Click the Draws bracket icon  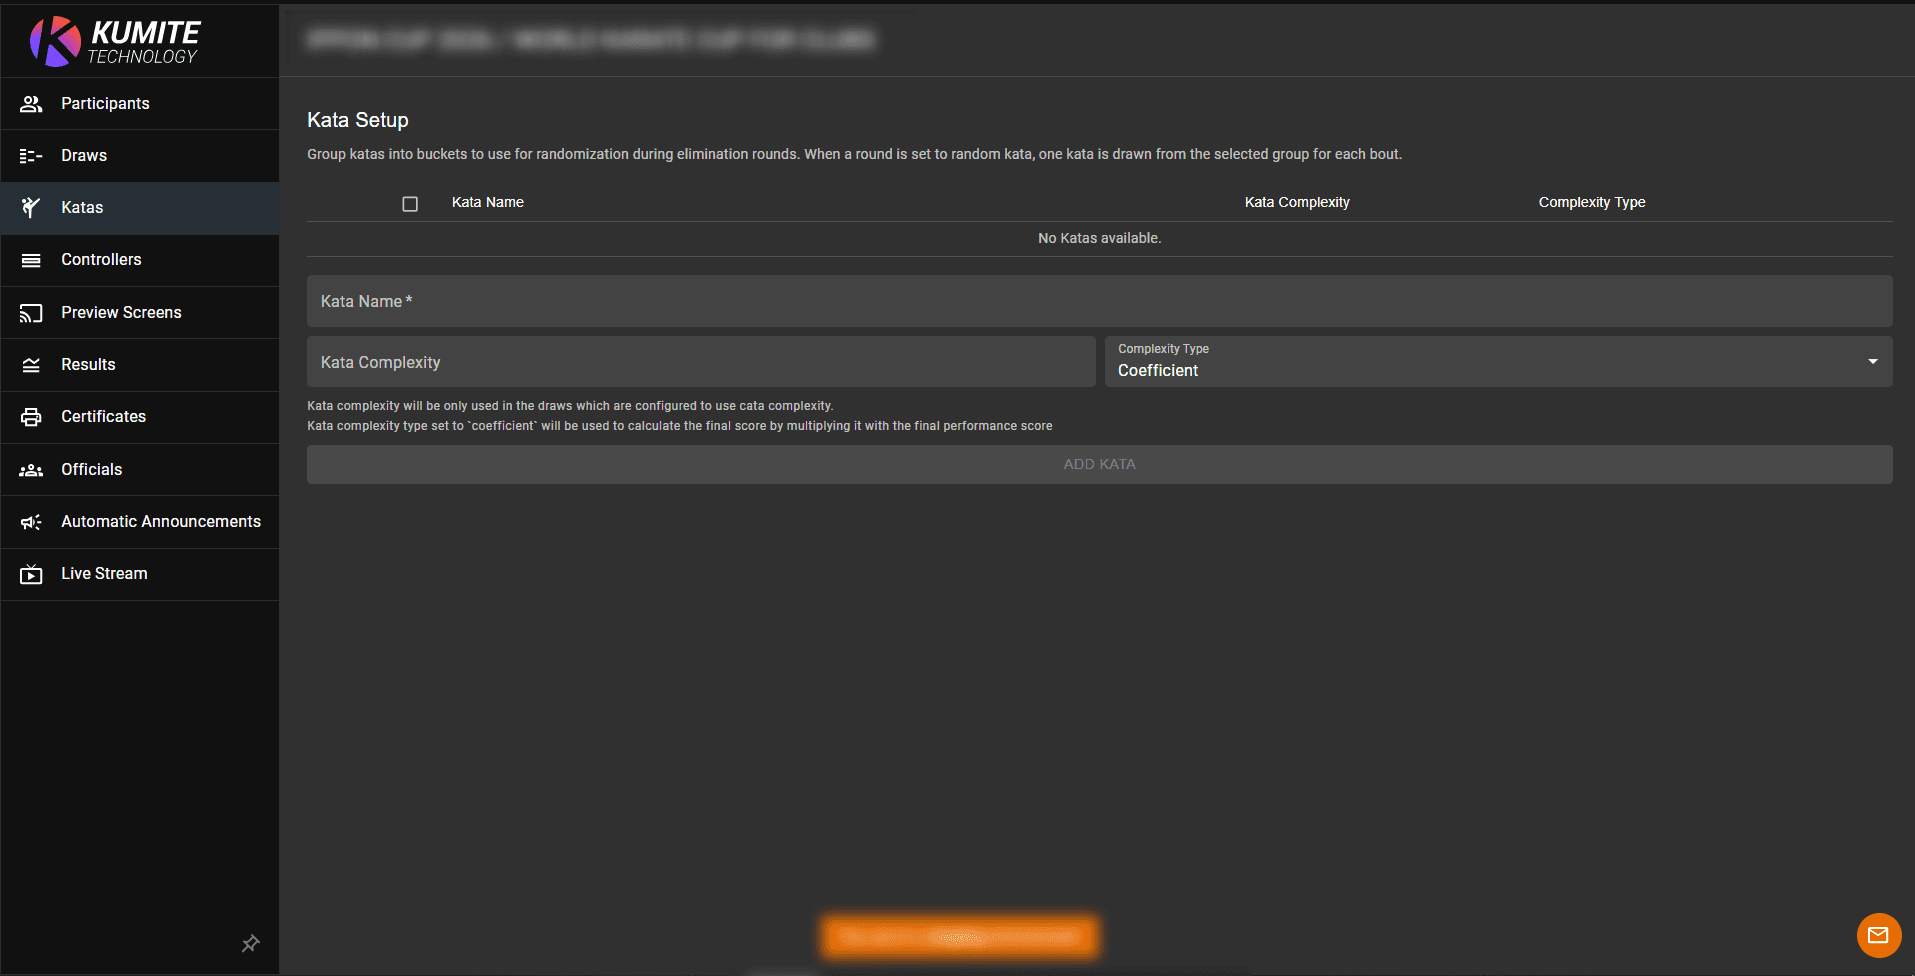click(x=31, y=156)
